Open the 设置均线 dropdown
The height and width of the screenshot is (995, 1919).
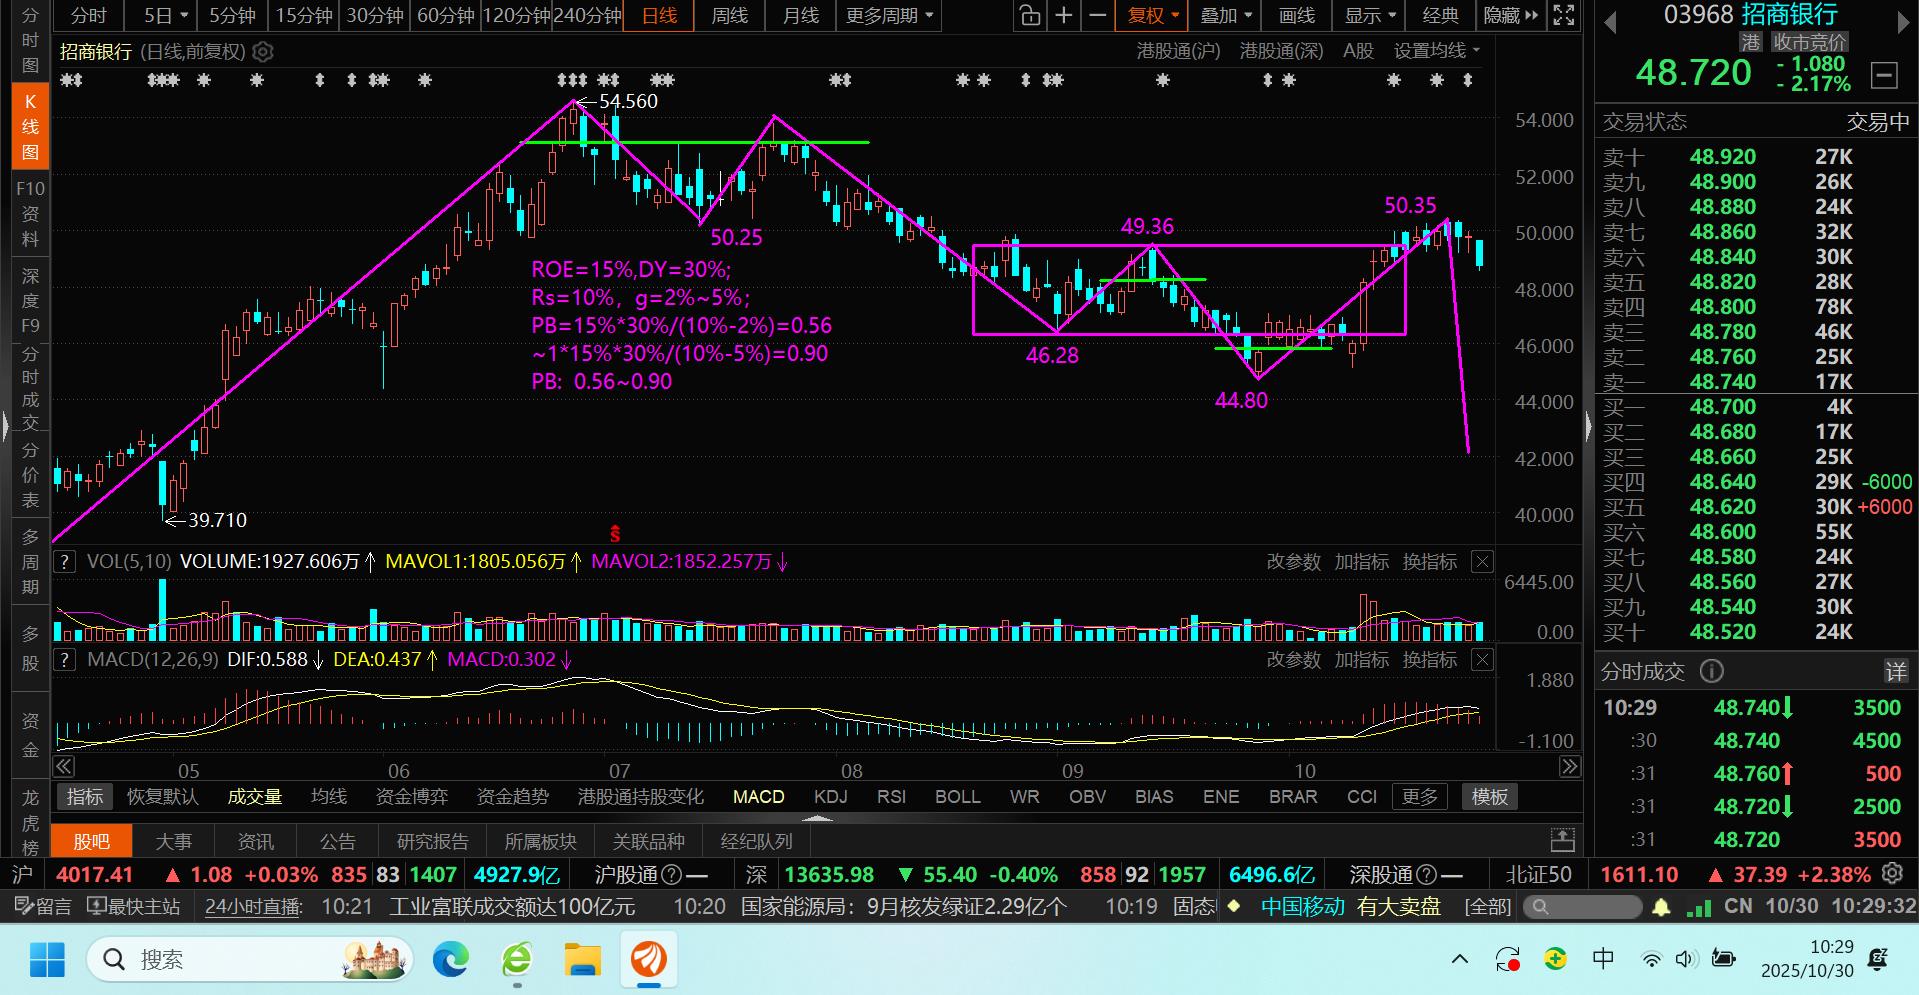coord(1437,51)
